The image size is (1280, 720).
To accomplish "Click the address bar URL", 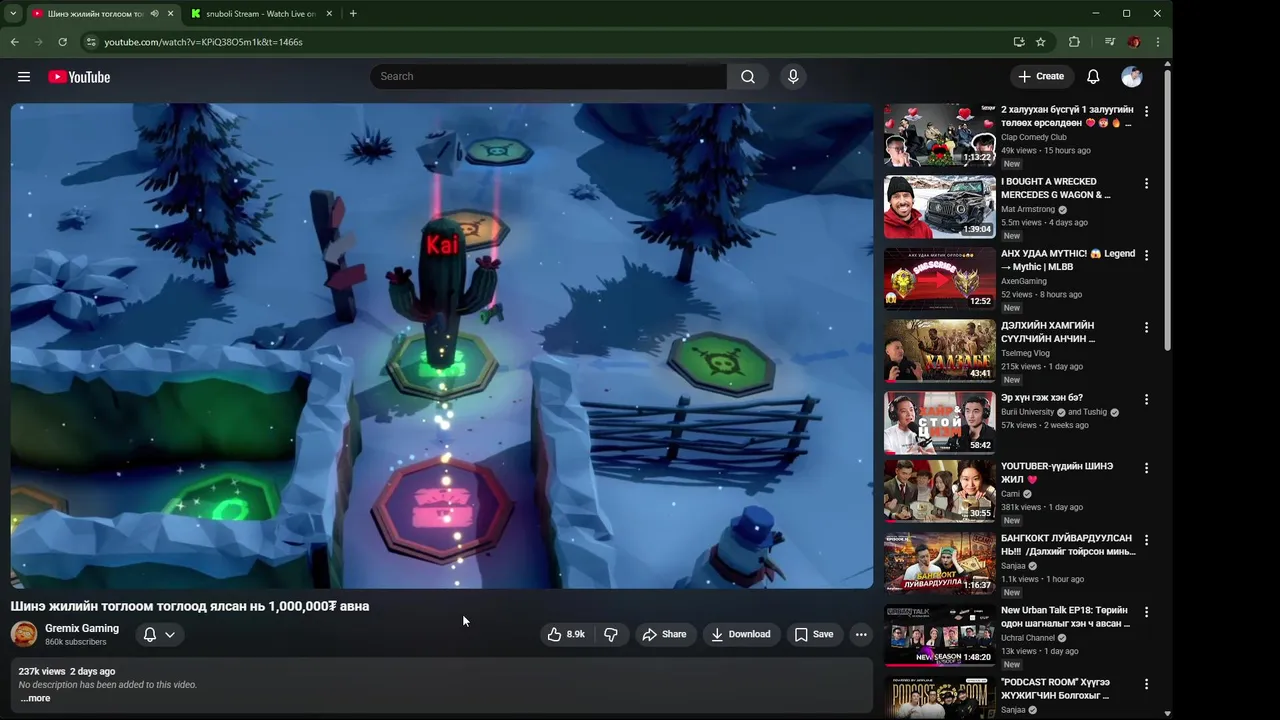I will 203,42.
